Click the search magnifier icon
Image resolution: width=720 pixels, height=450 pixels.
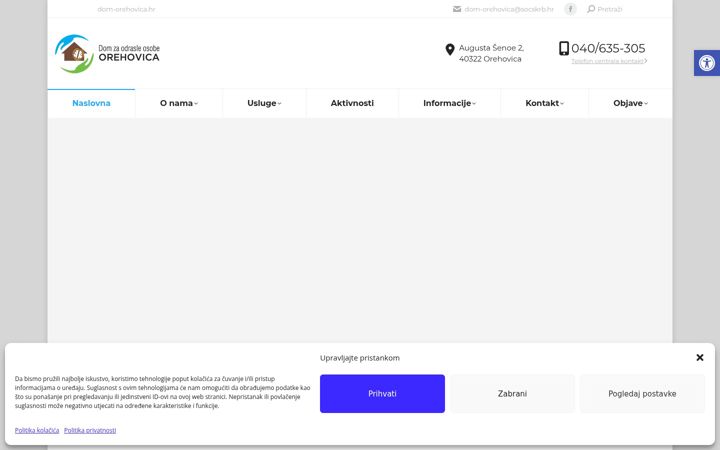click(x=591, y=9)
